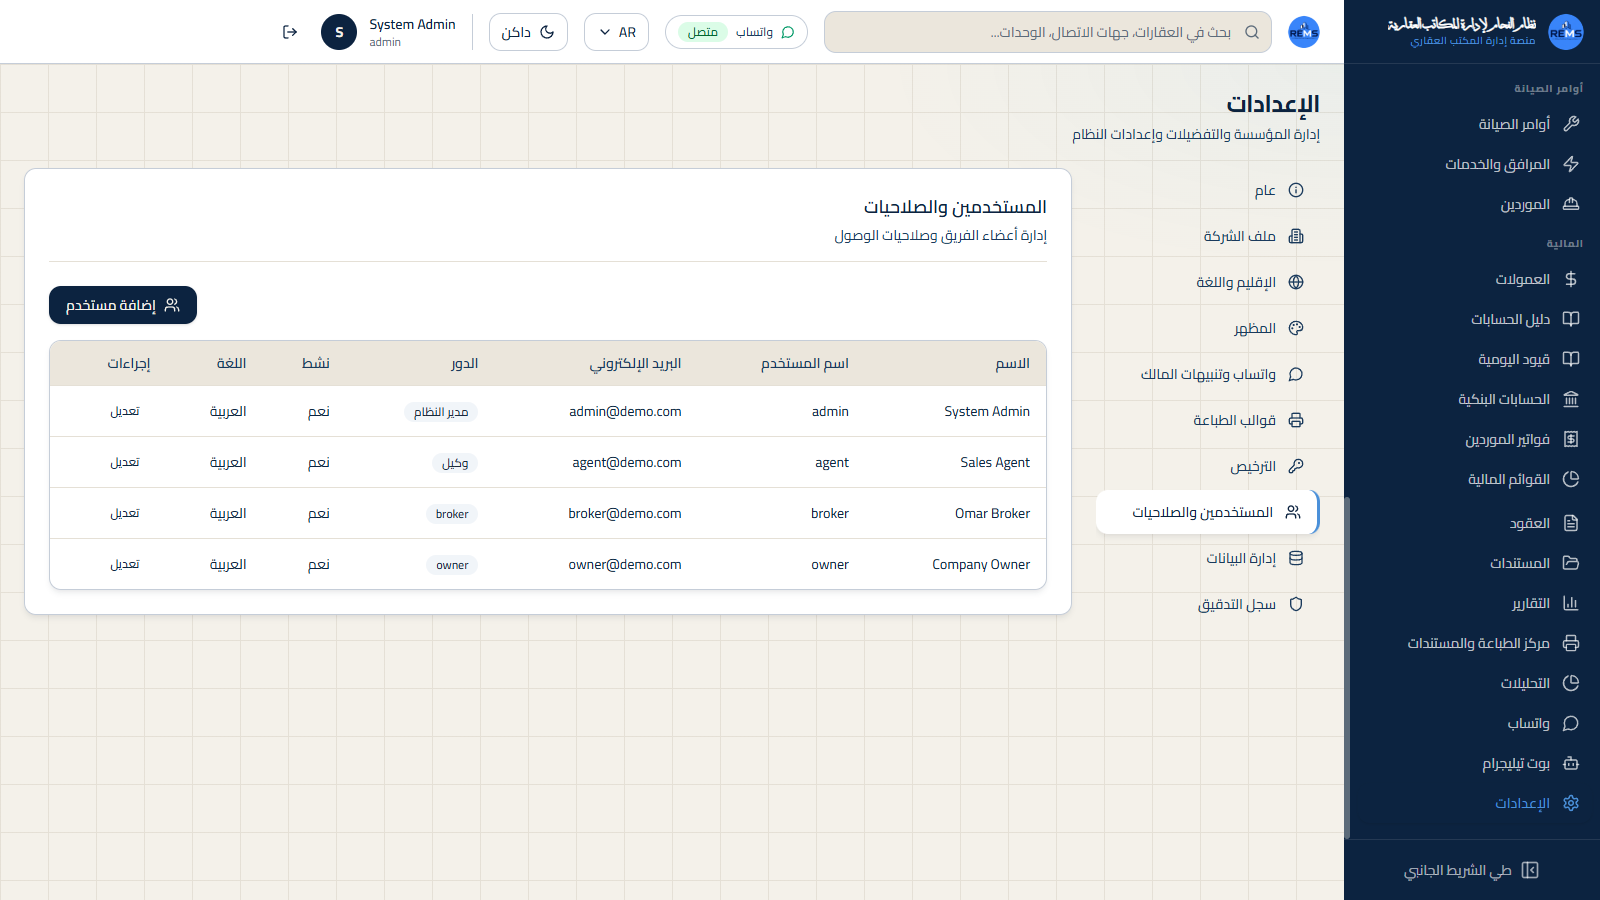
Task: Edit the Omar Broker user row
Action: point(125,513)
